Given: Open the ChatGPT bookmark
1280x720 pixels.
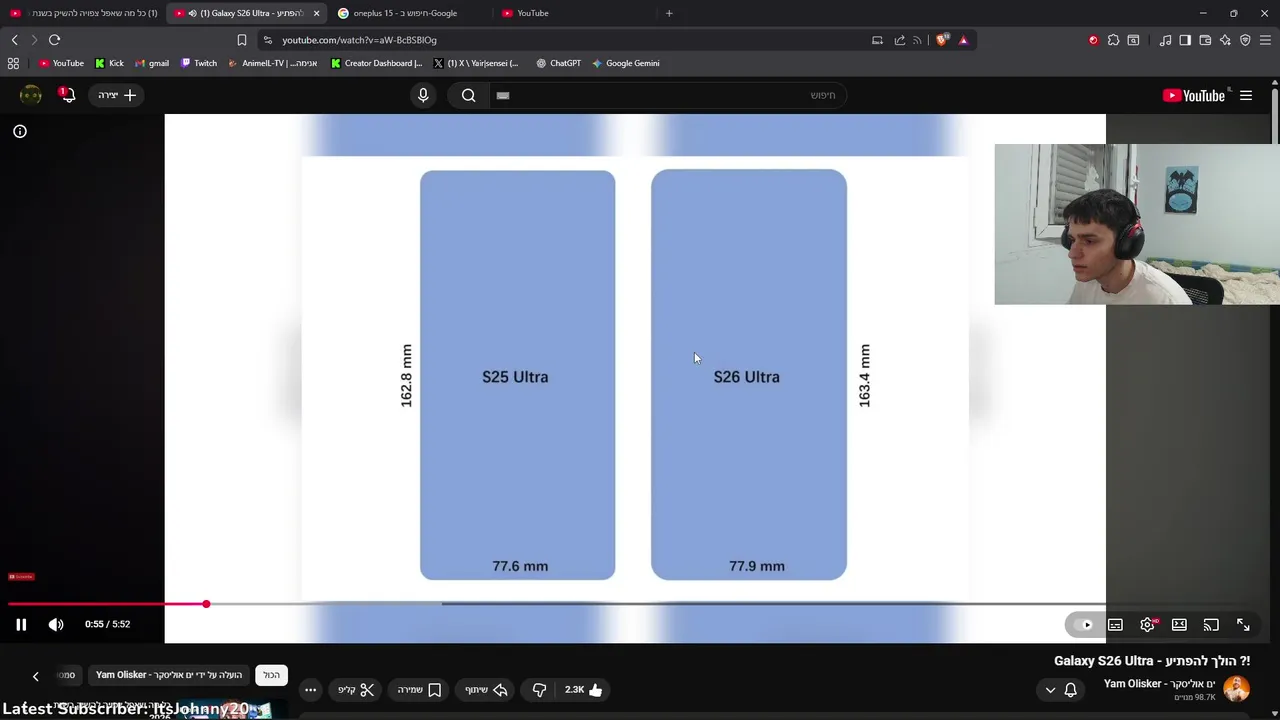Looking at the screenshot, I should pos(558,63).
